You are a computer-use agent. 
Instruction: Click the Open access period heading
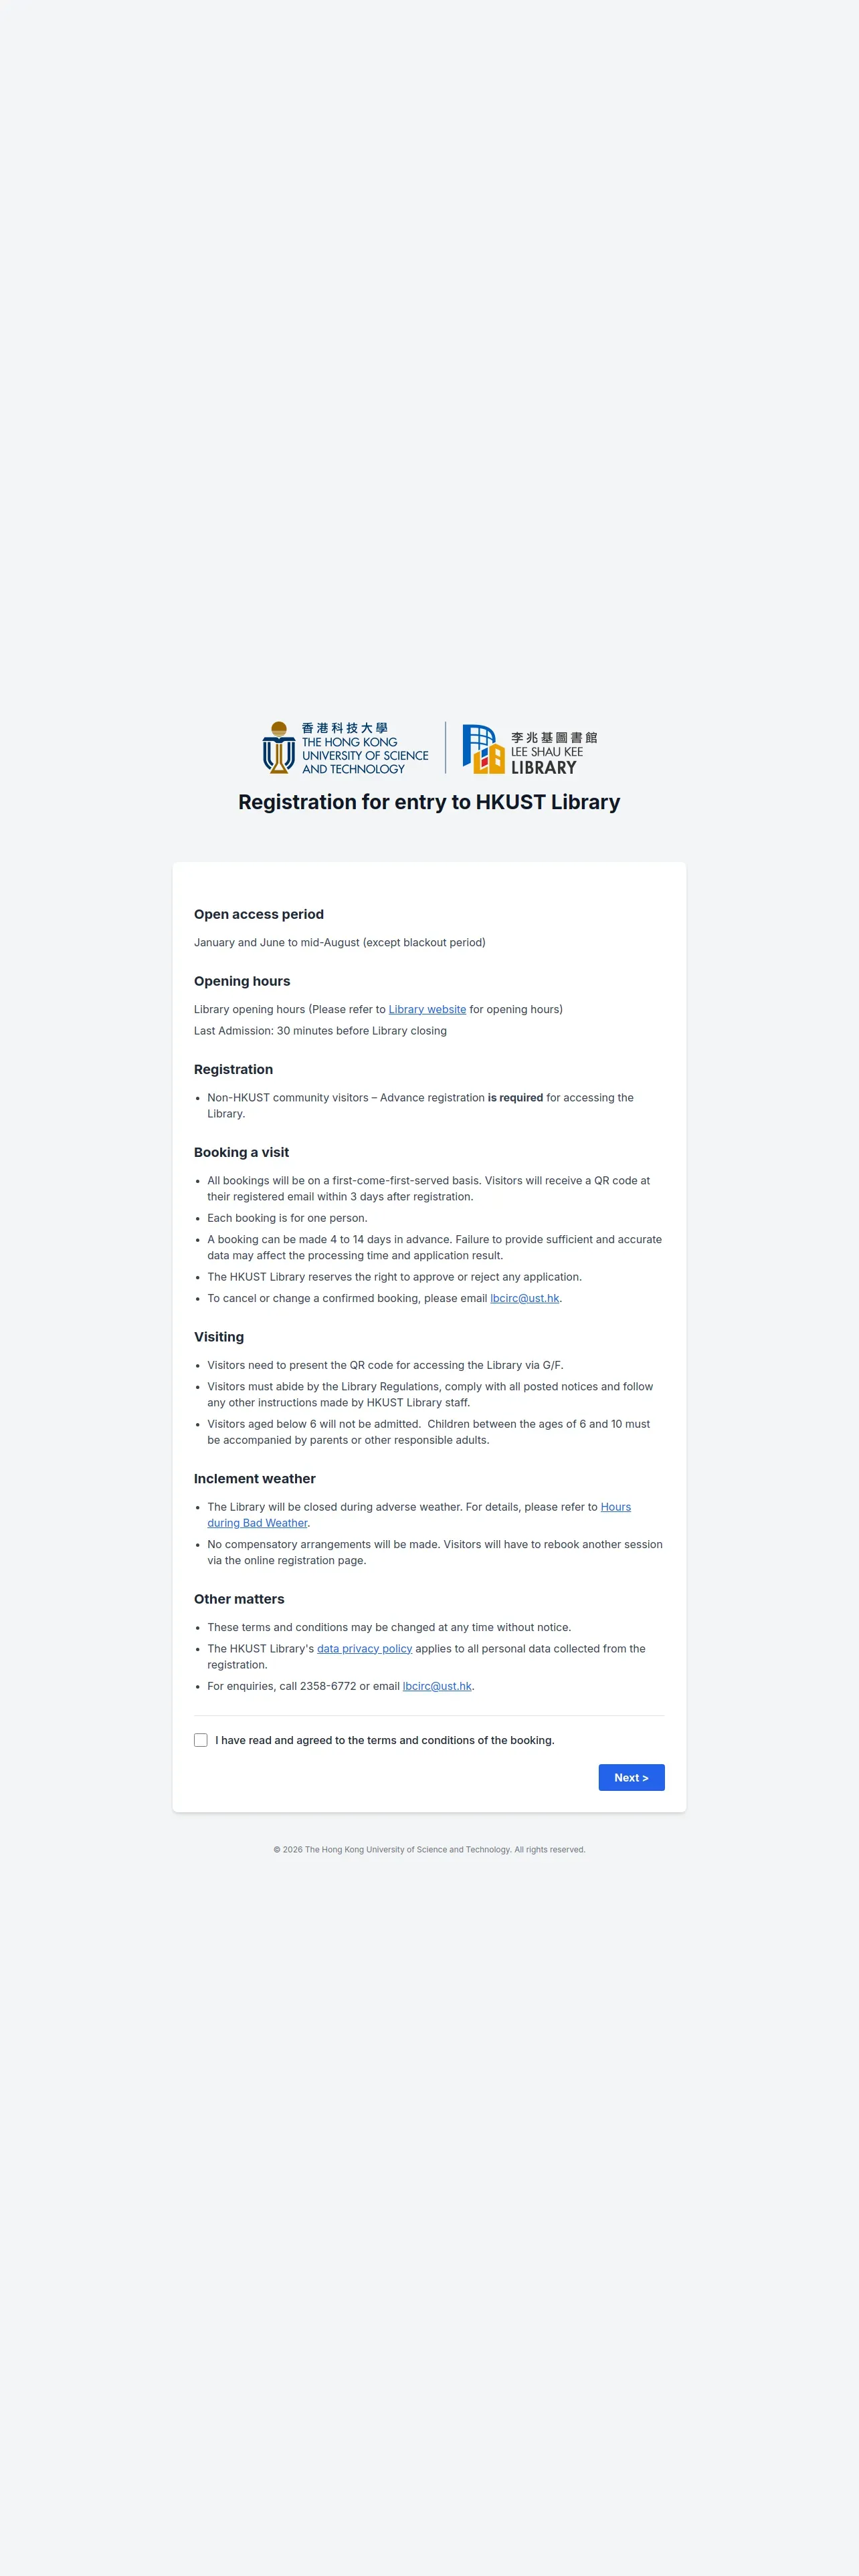pos(259,914)
